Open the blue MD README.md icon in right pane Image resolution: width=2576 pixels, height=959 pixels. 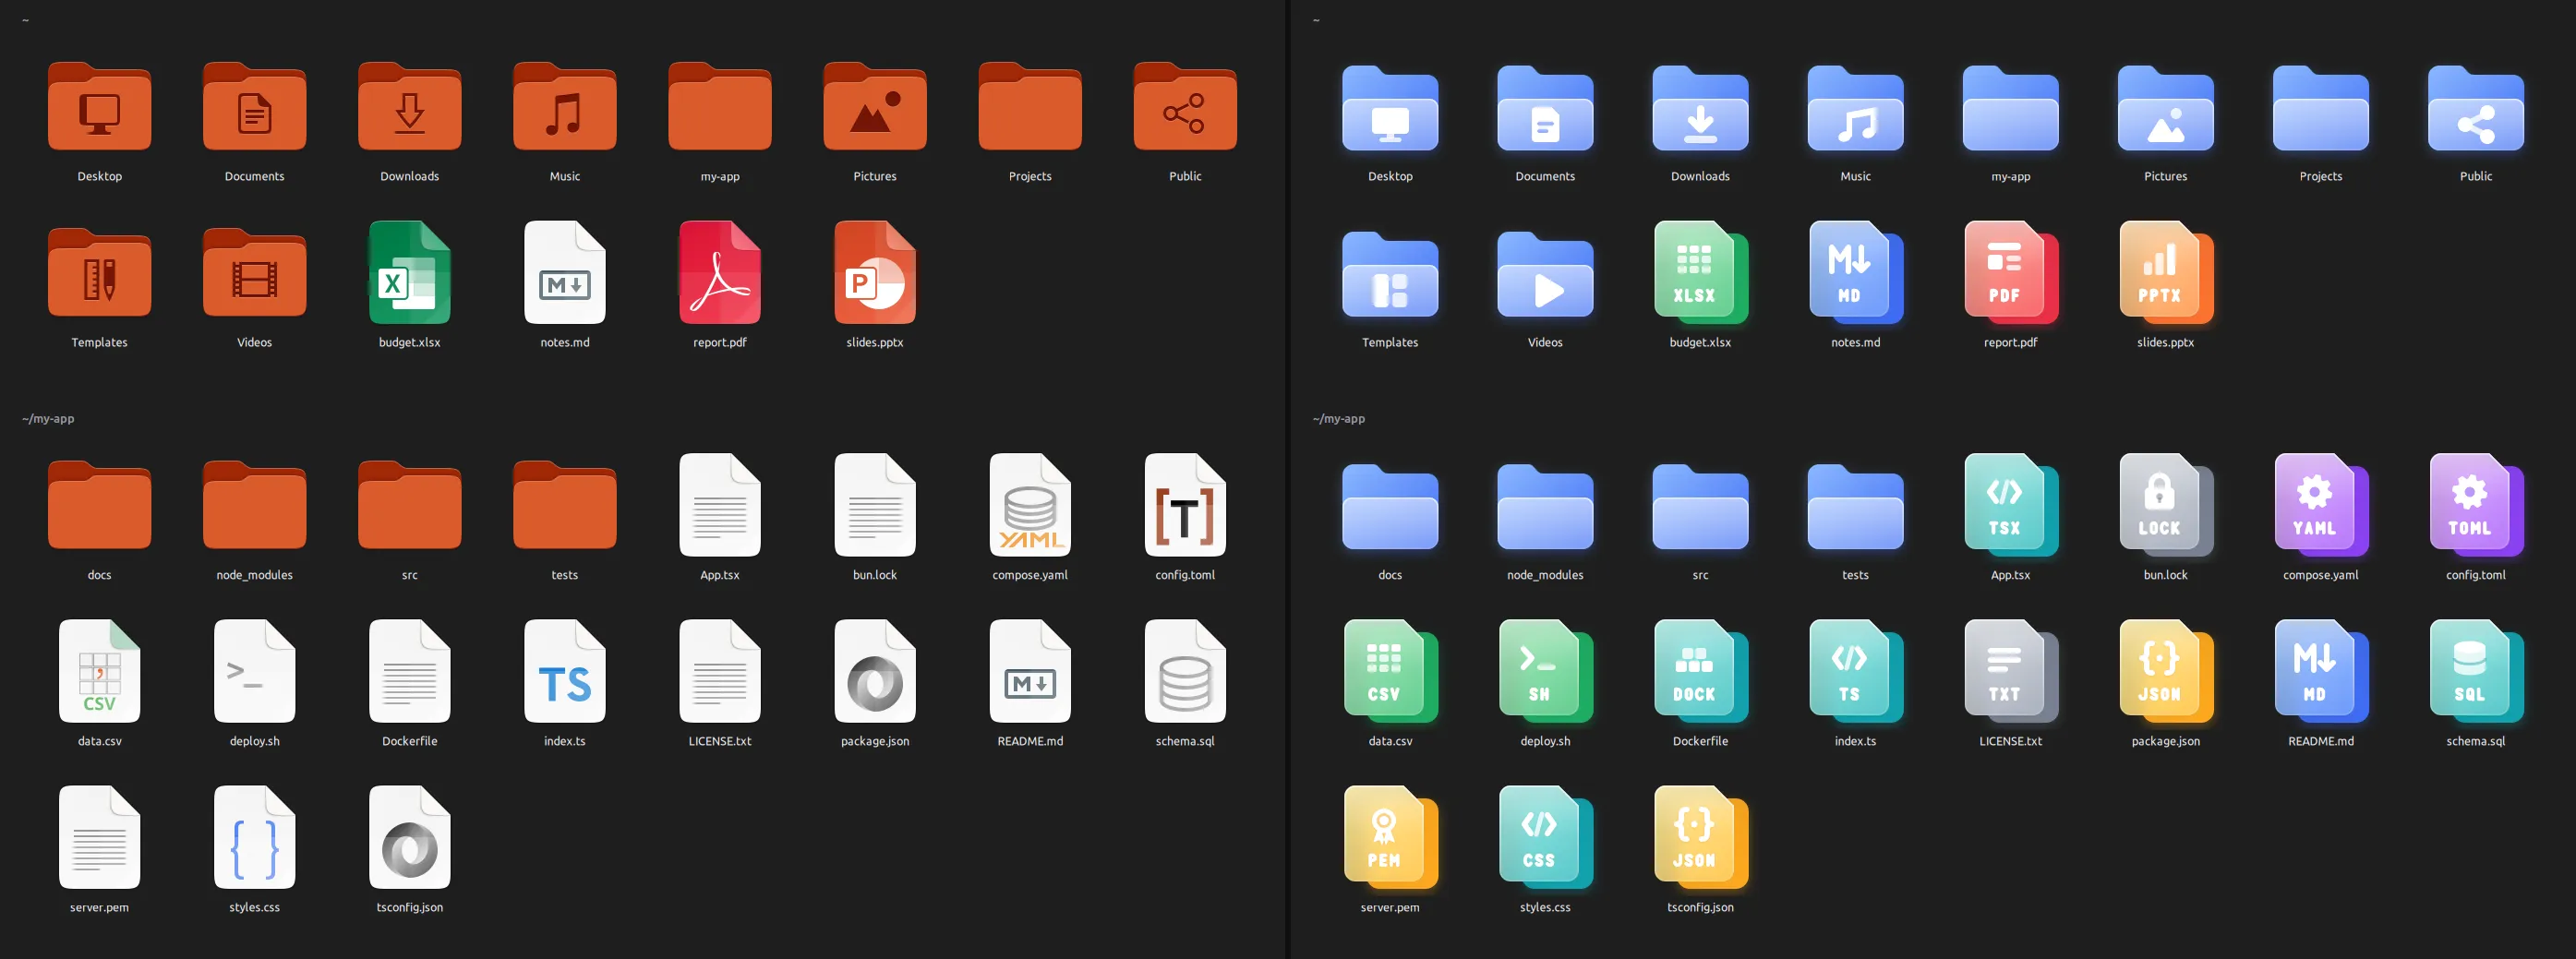click(x=2320, y=671)
